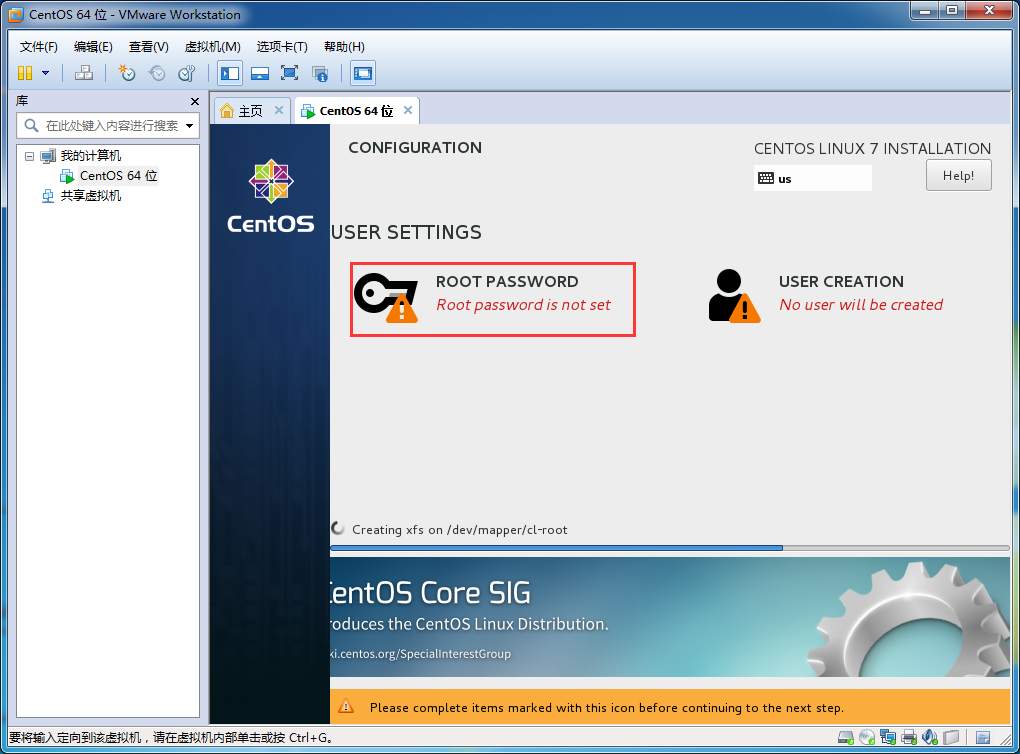Expand the library search filter dropdown

coord(189,126)
